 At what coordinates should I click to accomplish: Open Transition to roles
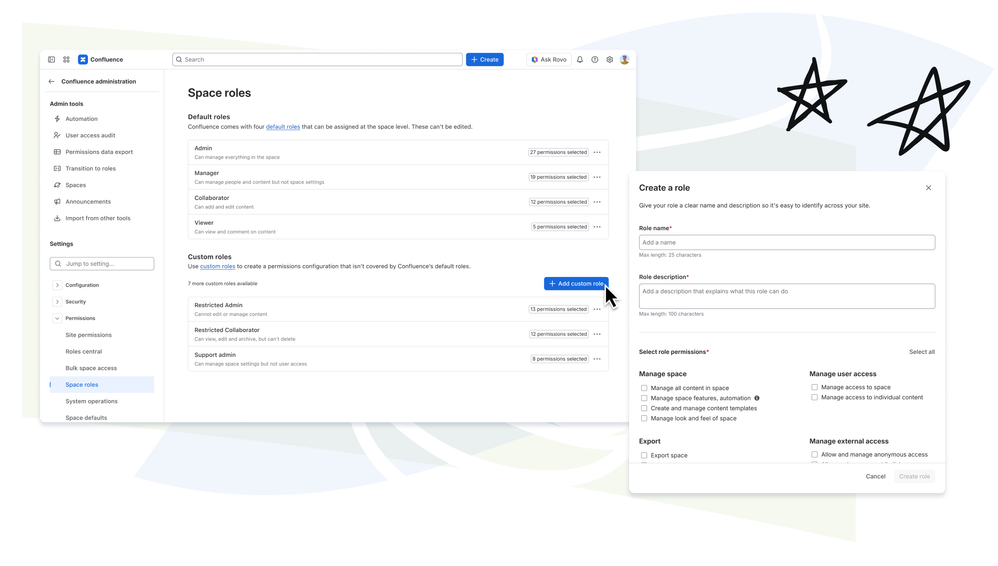(x=90, y=169)
